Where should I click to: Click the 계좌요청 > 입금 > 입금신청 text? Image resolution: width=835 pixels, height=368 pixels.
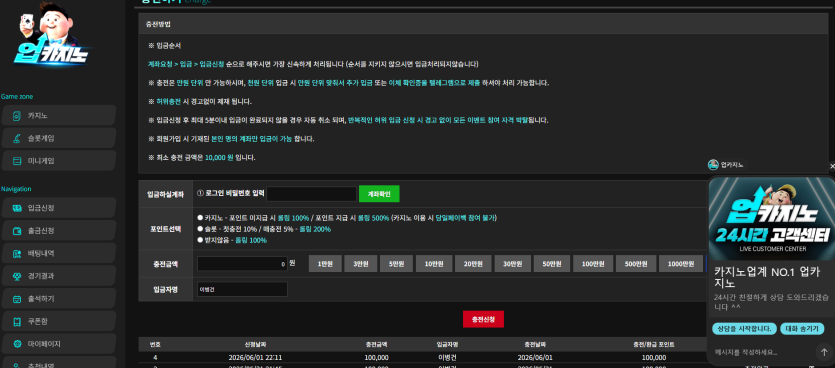pos(186,64)
